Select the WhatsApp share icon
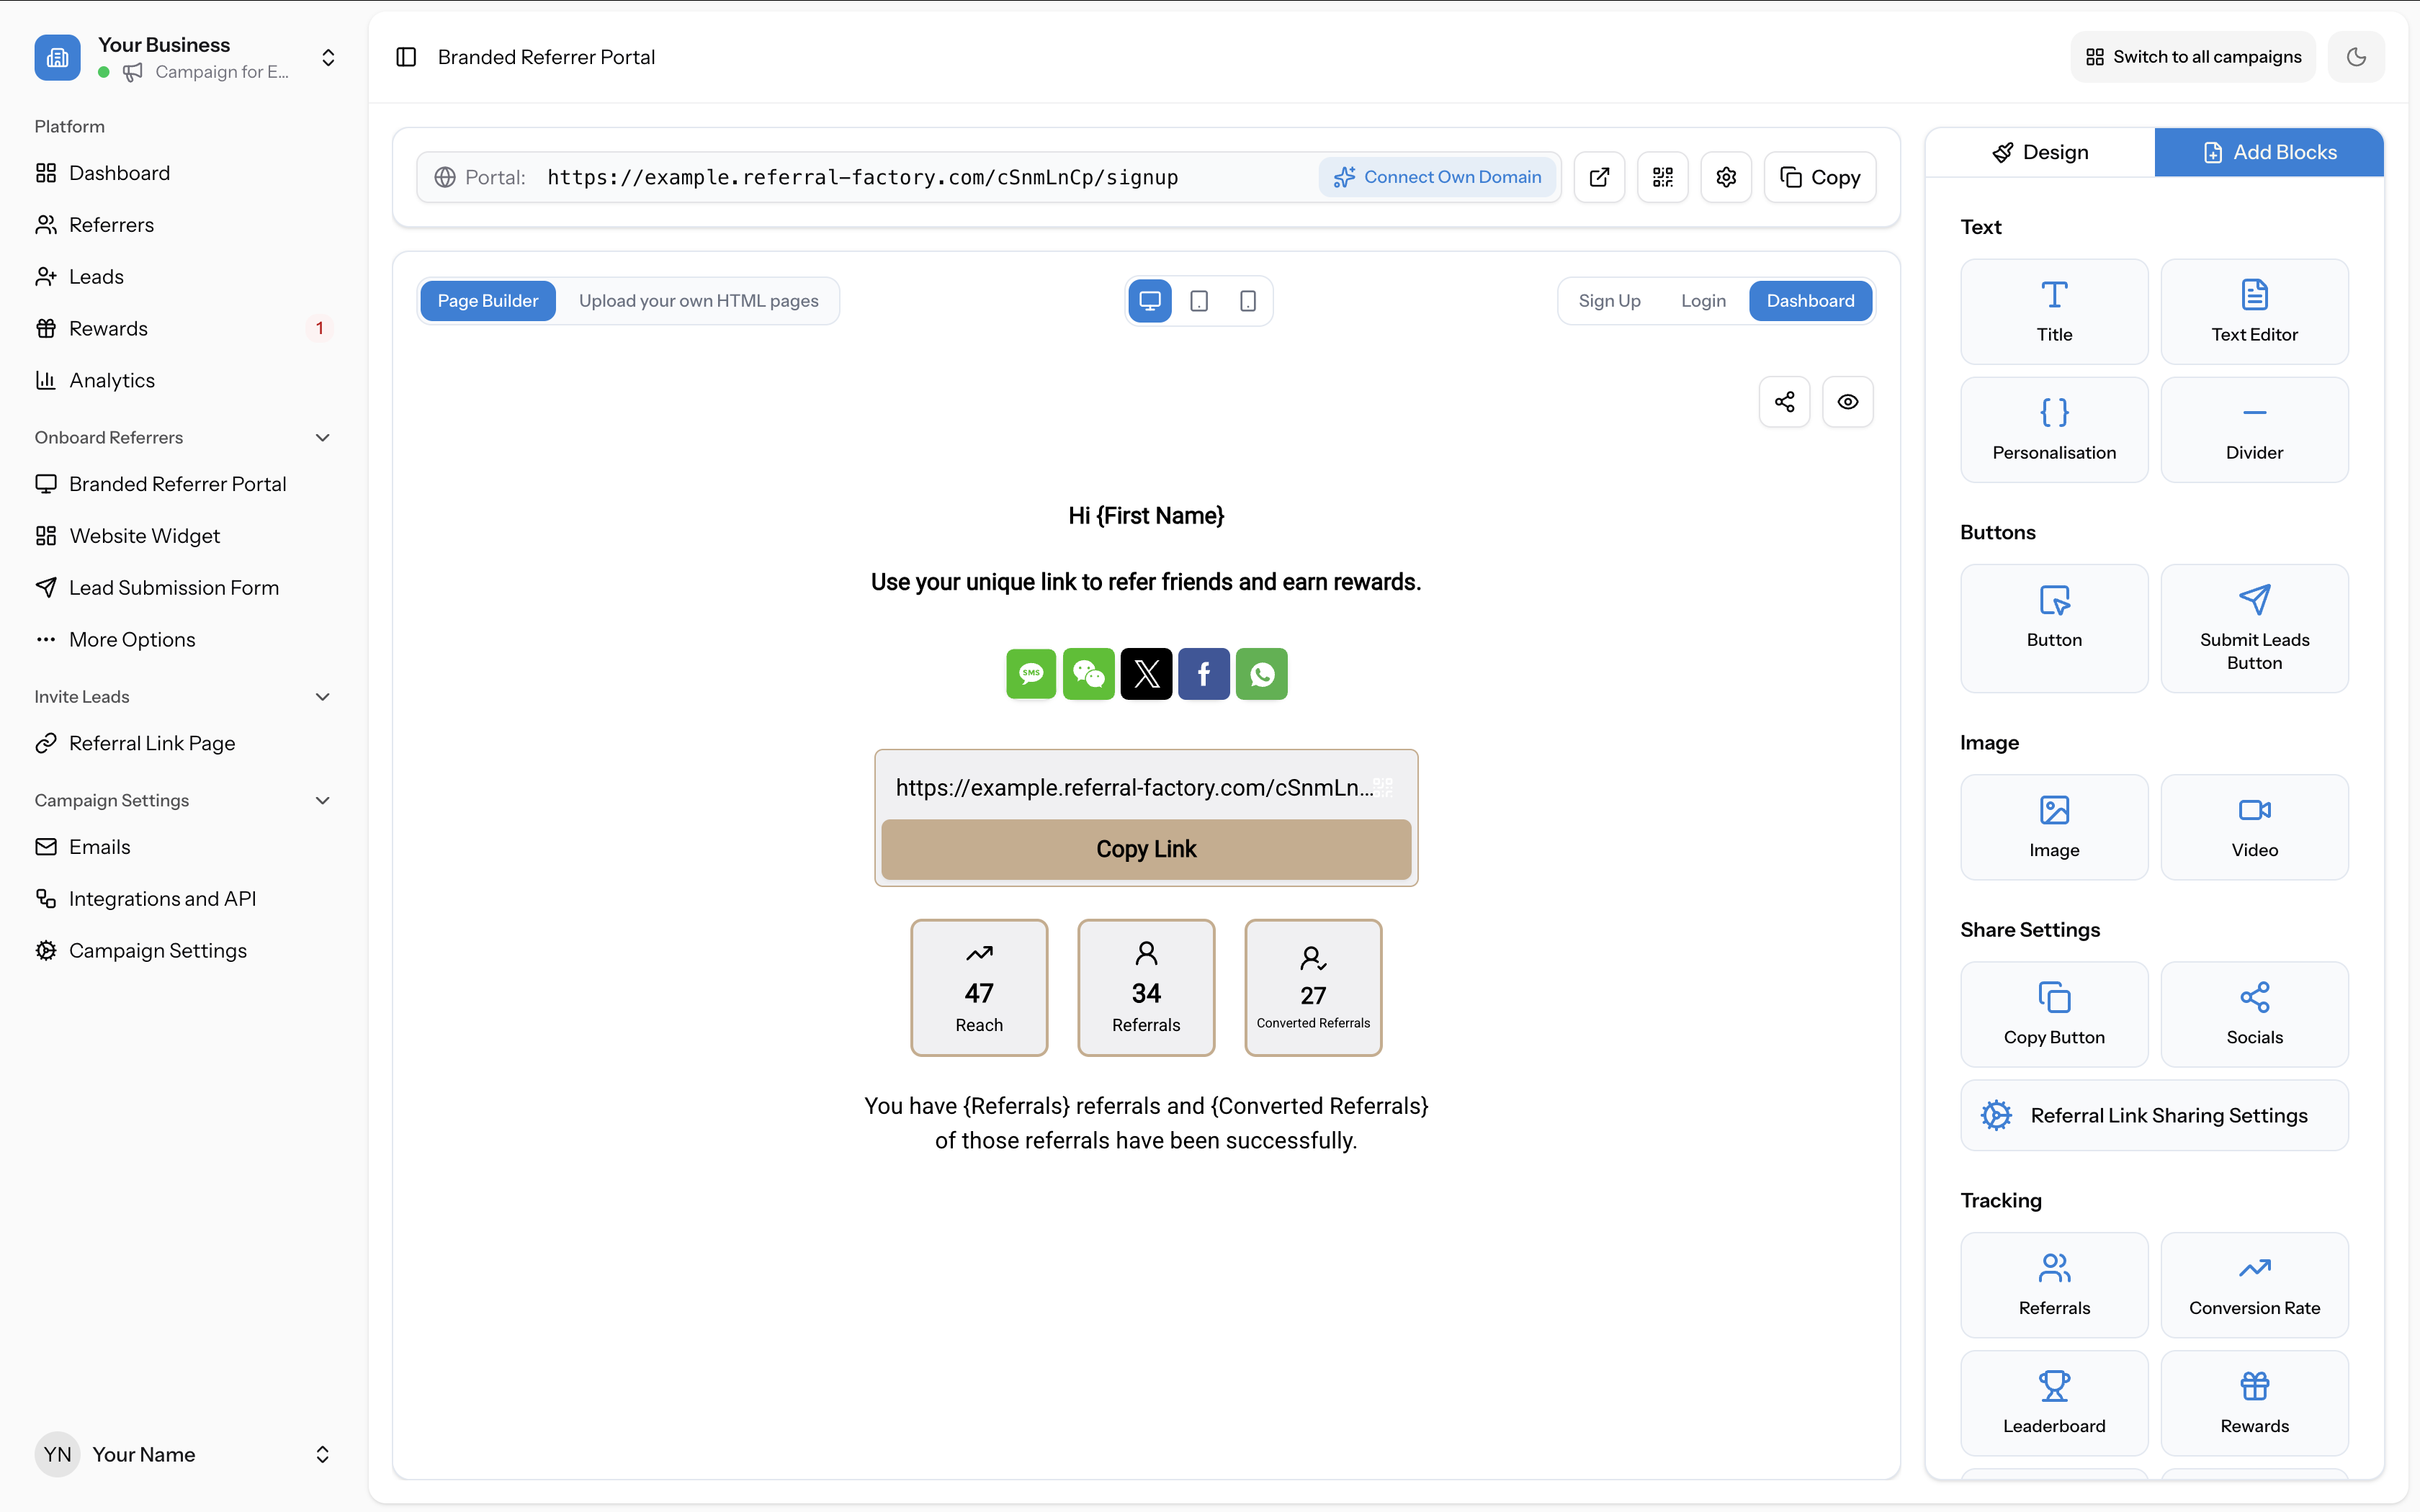This screenshot has height=1512, width=2420. click(1262, 674)
